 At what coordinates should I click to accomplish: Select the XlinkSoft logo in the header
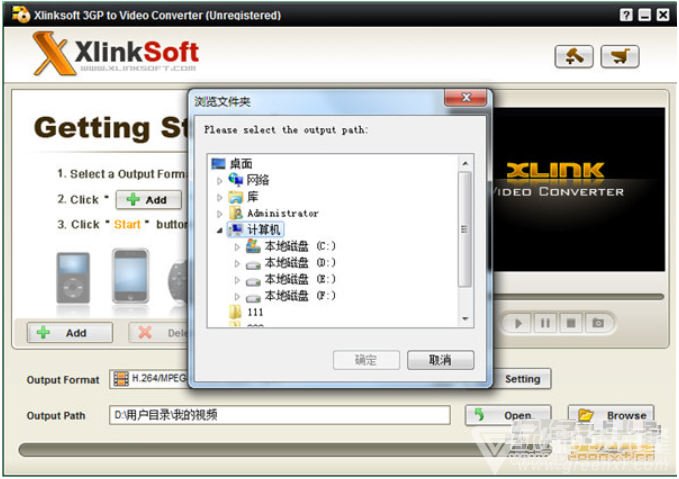[x=115, y=54]
